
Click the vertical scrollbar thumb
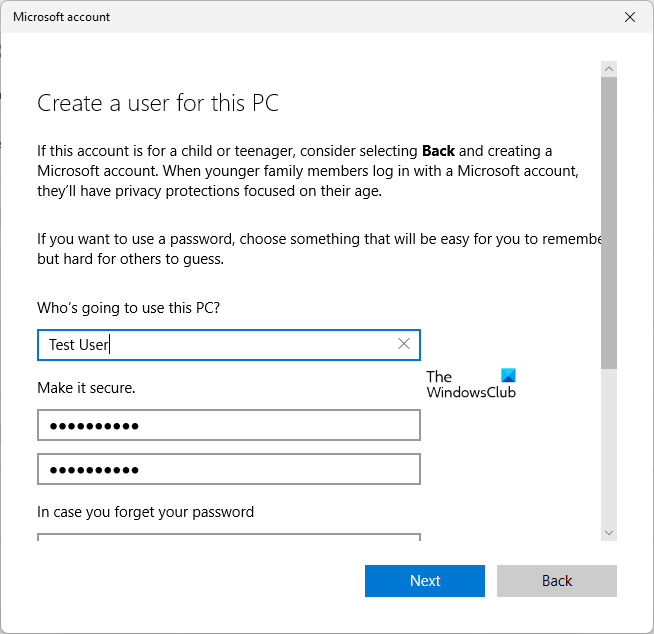(609, 220)
